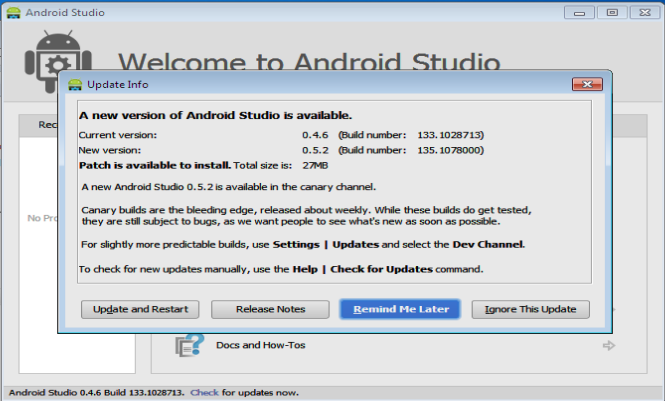
Task: Minimize the Android Studio window
Action: [x=579, y=13]
